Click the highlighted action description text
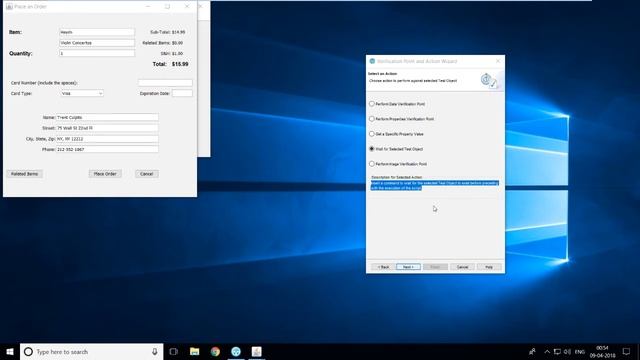This screenshot has height=360, width=640. [435, 186]
